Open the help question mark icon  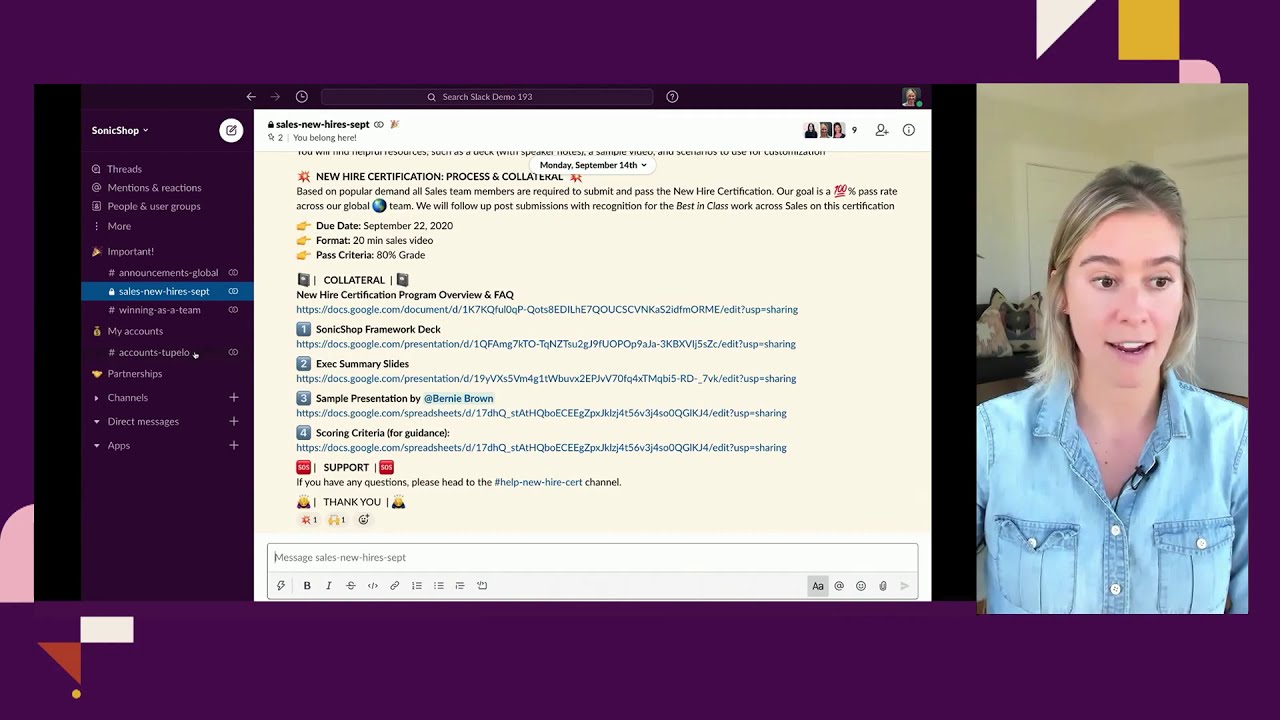coord(672,97)
